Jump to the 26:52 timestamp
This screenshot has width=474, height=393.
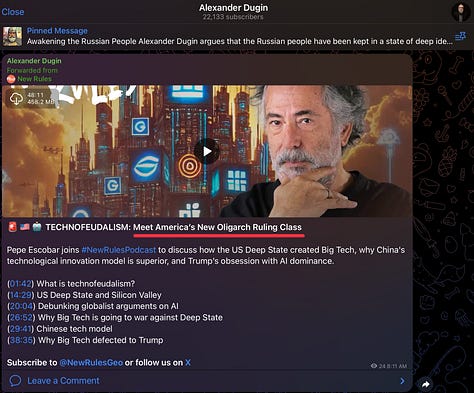pos(21,318)
